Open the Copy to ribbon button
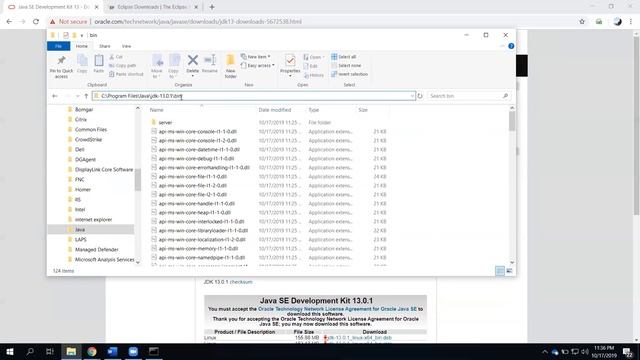The height and width of the screenshot is (360, 640). 174,66
